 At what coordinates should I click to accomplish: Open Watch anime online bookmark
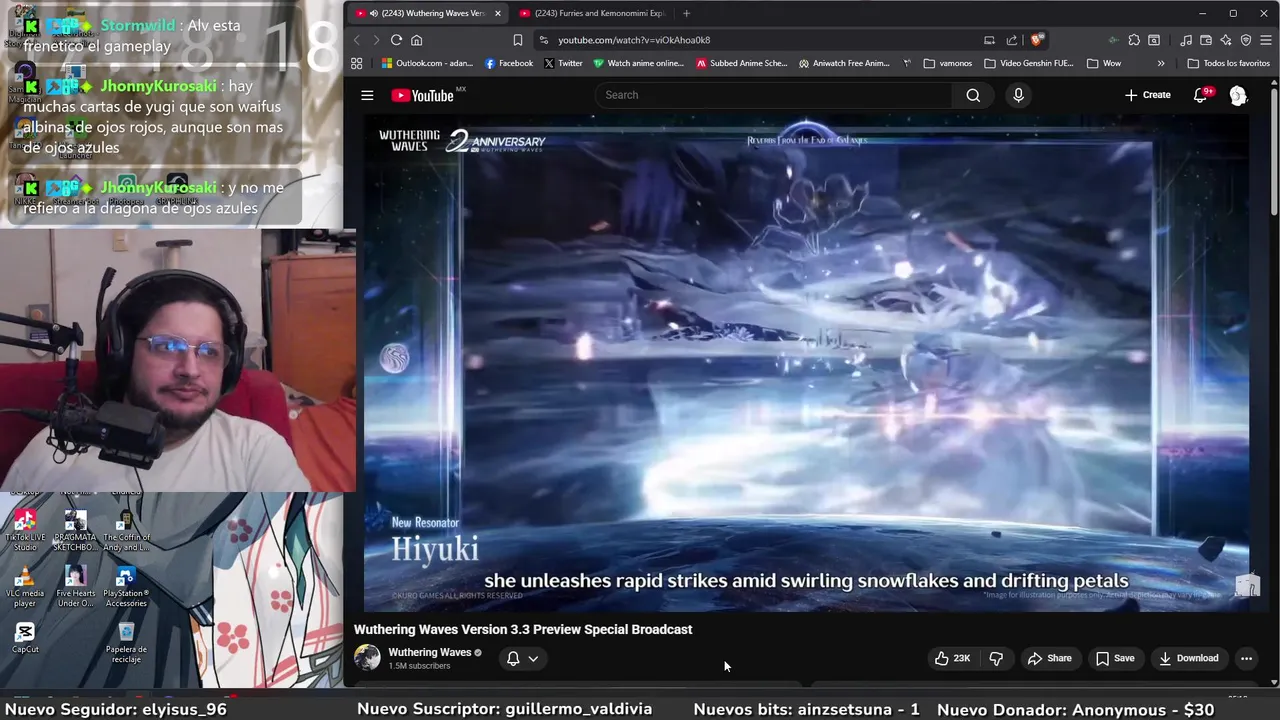point(639,63)
